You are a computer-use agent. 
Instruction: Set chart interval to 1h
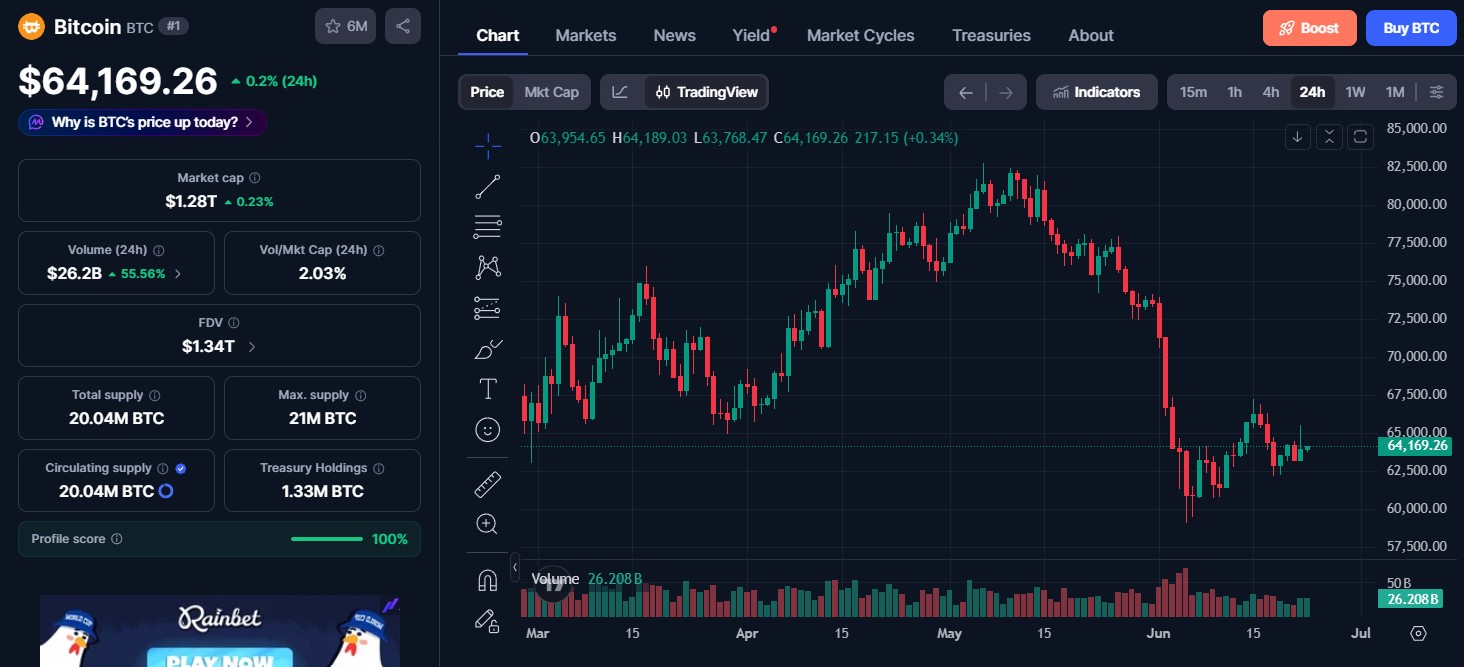(x=1235, y=92)
